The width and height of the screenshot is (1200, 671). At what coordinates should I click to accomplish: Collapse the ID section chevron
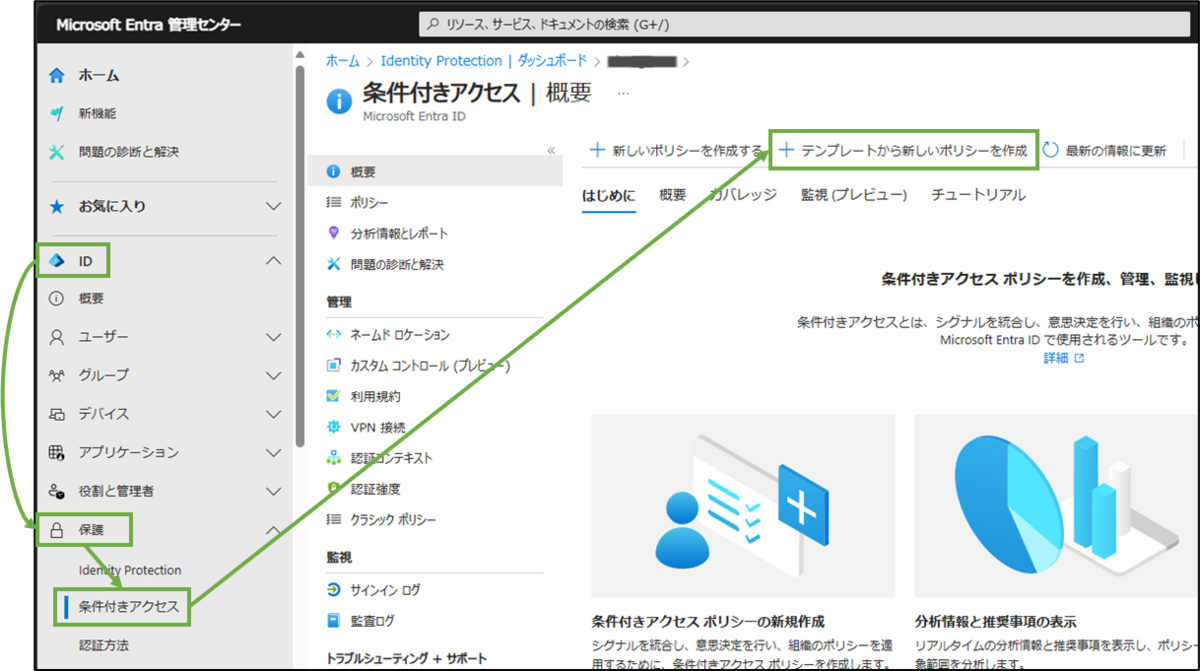[x=273, y=261]
